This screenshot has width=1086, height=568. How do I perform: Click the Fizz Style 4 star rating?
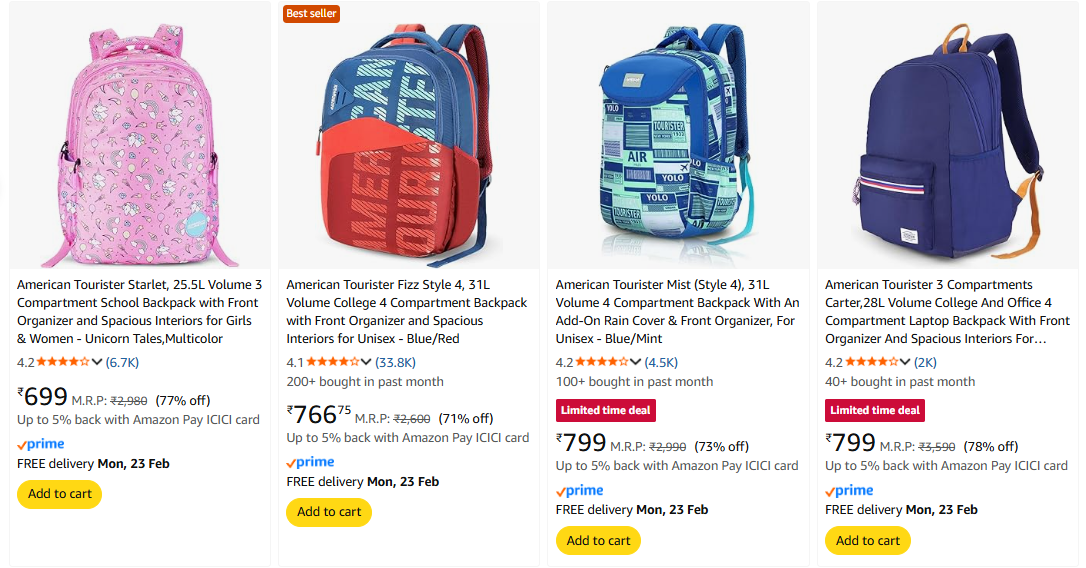pyautogui.click(x=332, y=362)
